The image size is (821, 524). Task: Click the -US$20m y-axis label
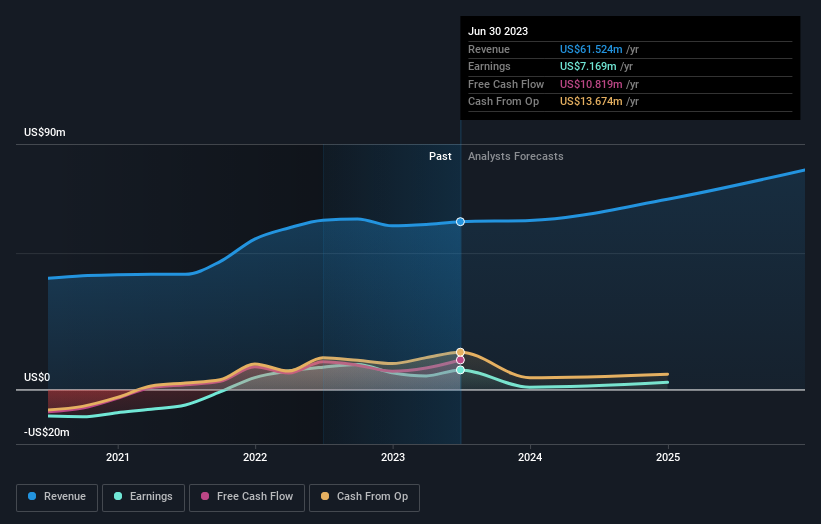coord(46,432)
